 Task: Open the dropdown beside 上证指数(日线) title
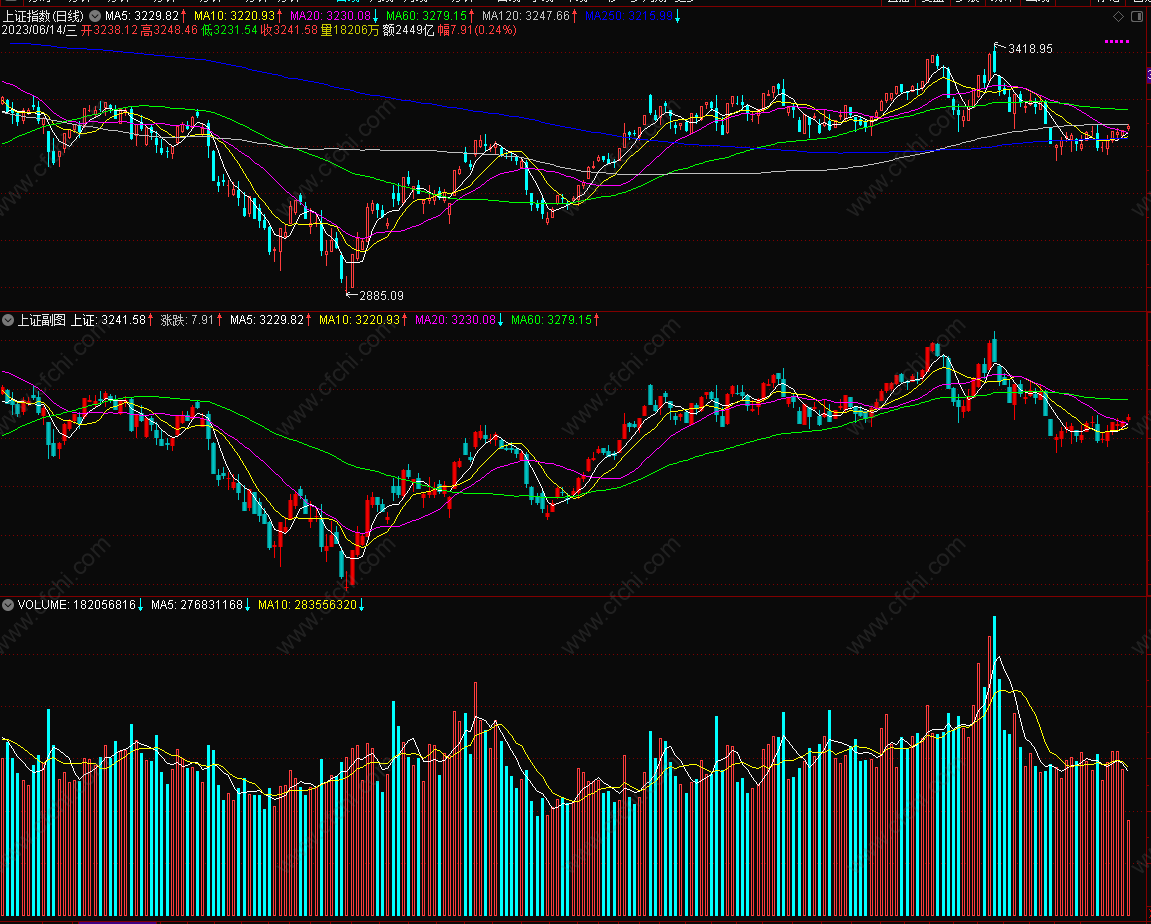95,15
